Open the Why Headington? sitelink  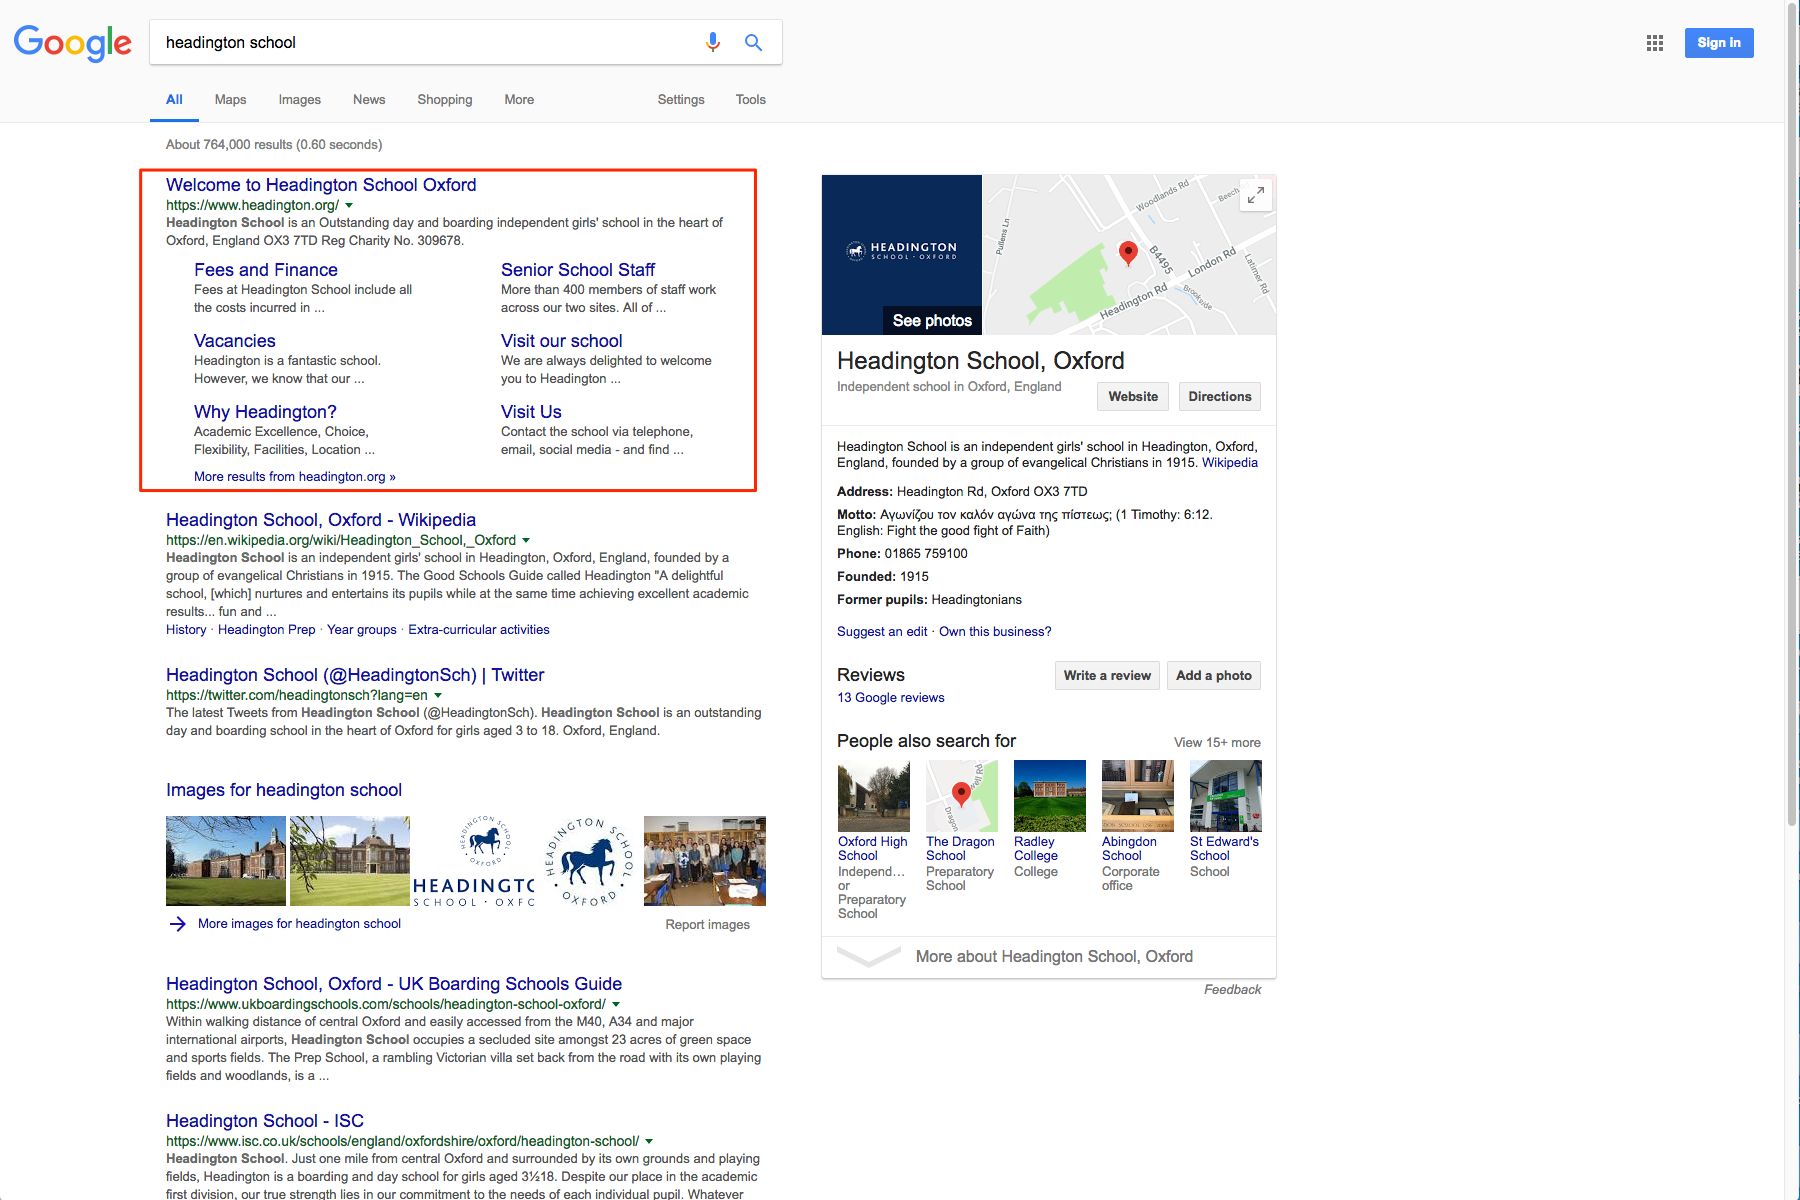point(265,412)
